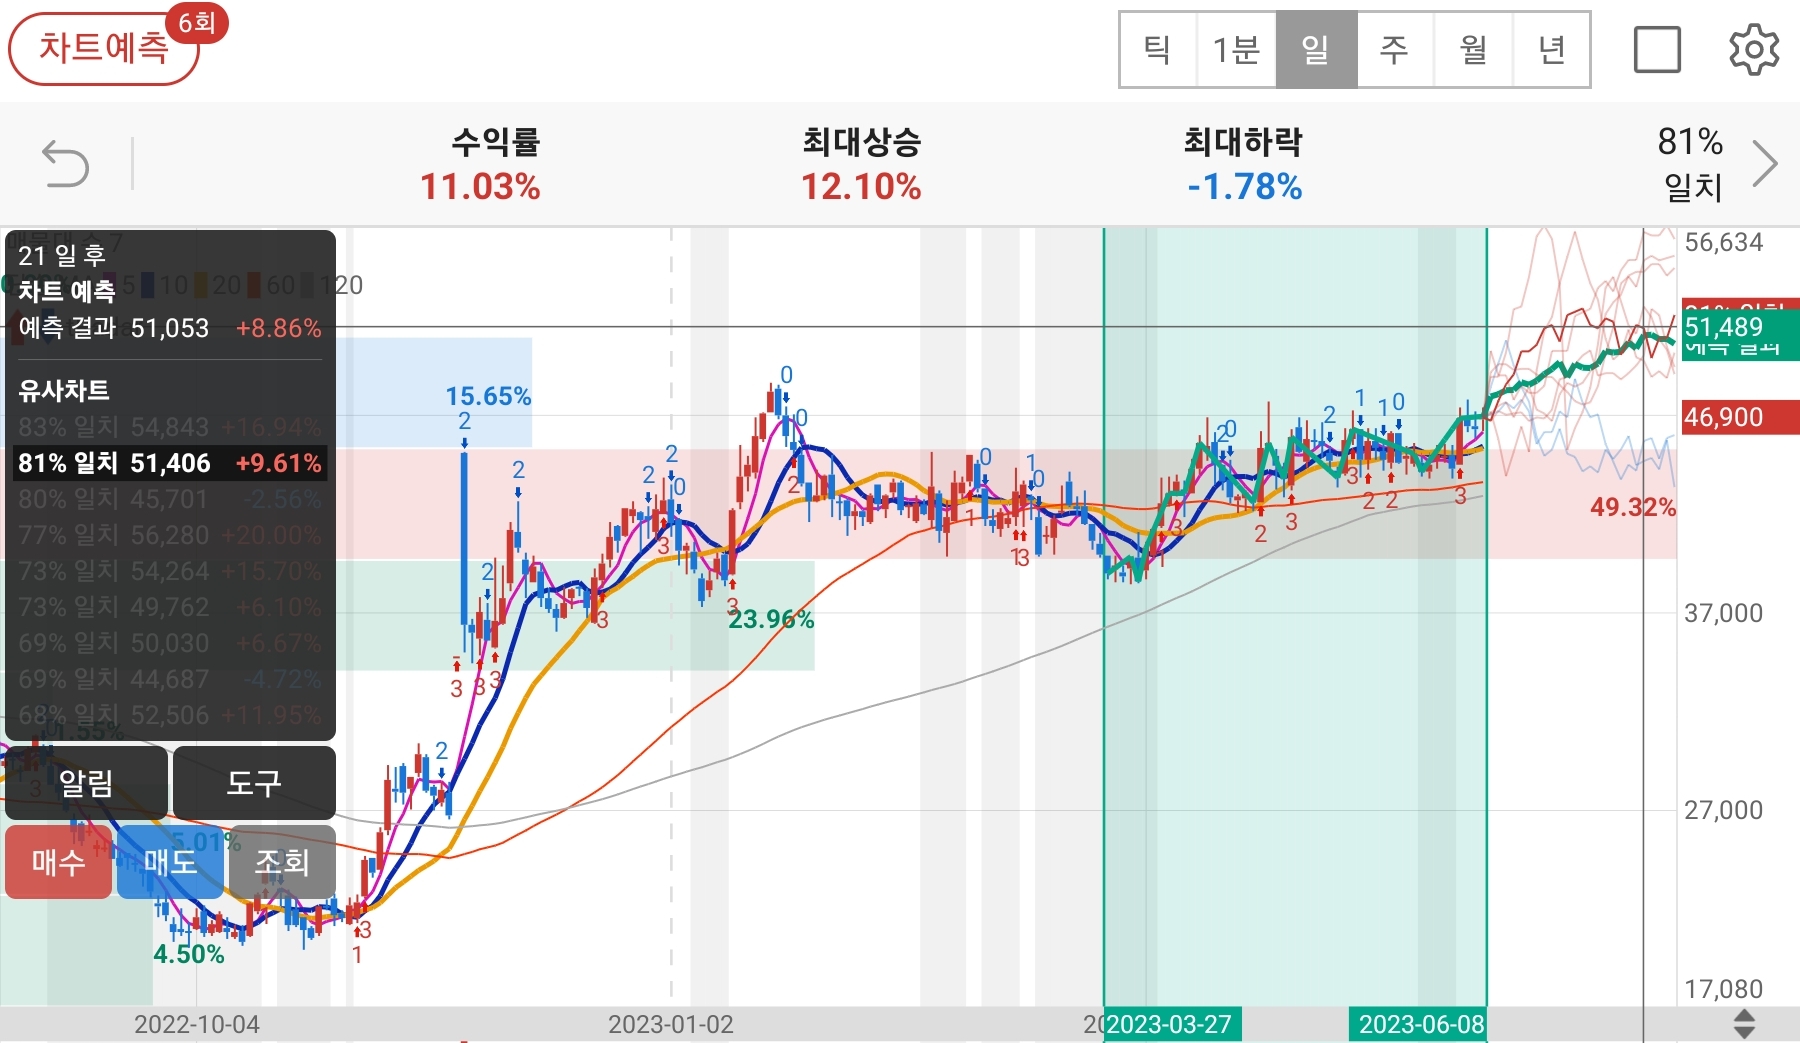Image resolution: width=1800 pixels, height=1043 pixels.
Task: Select the 일 daily chart tab
Action: [1316, 50]
